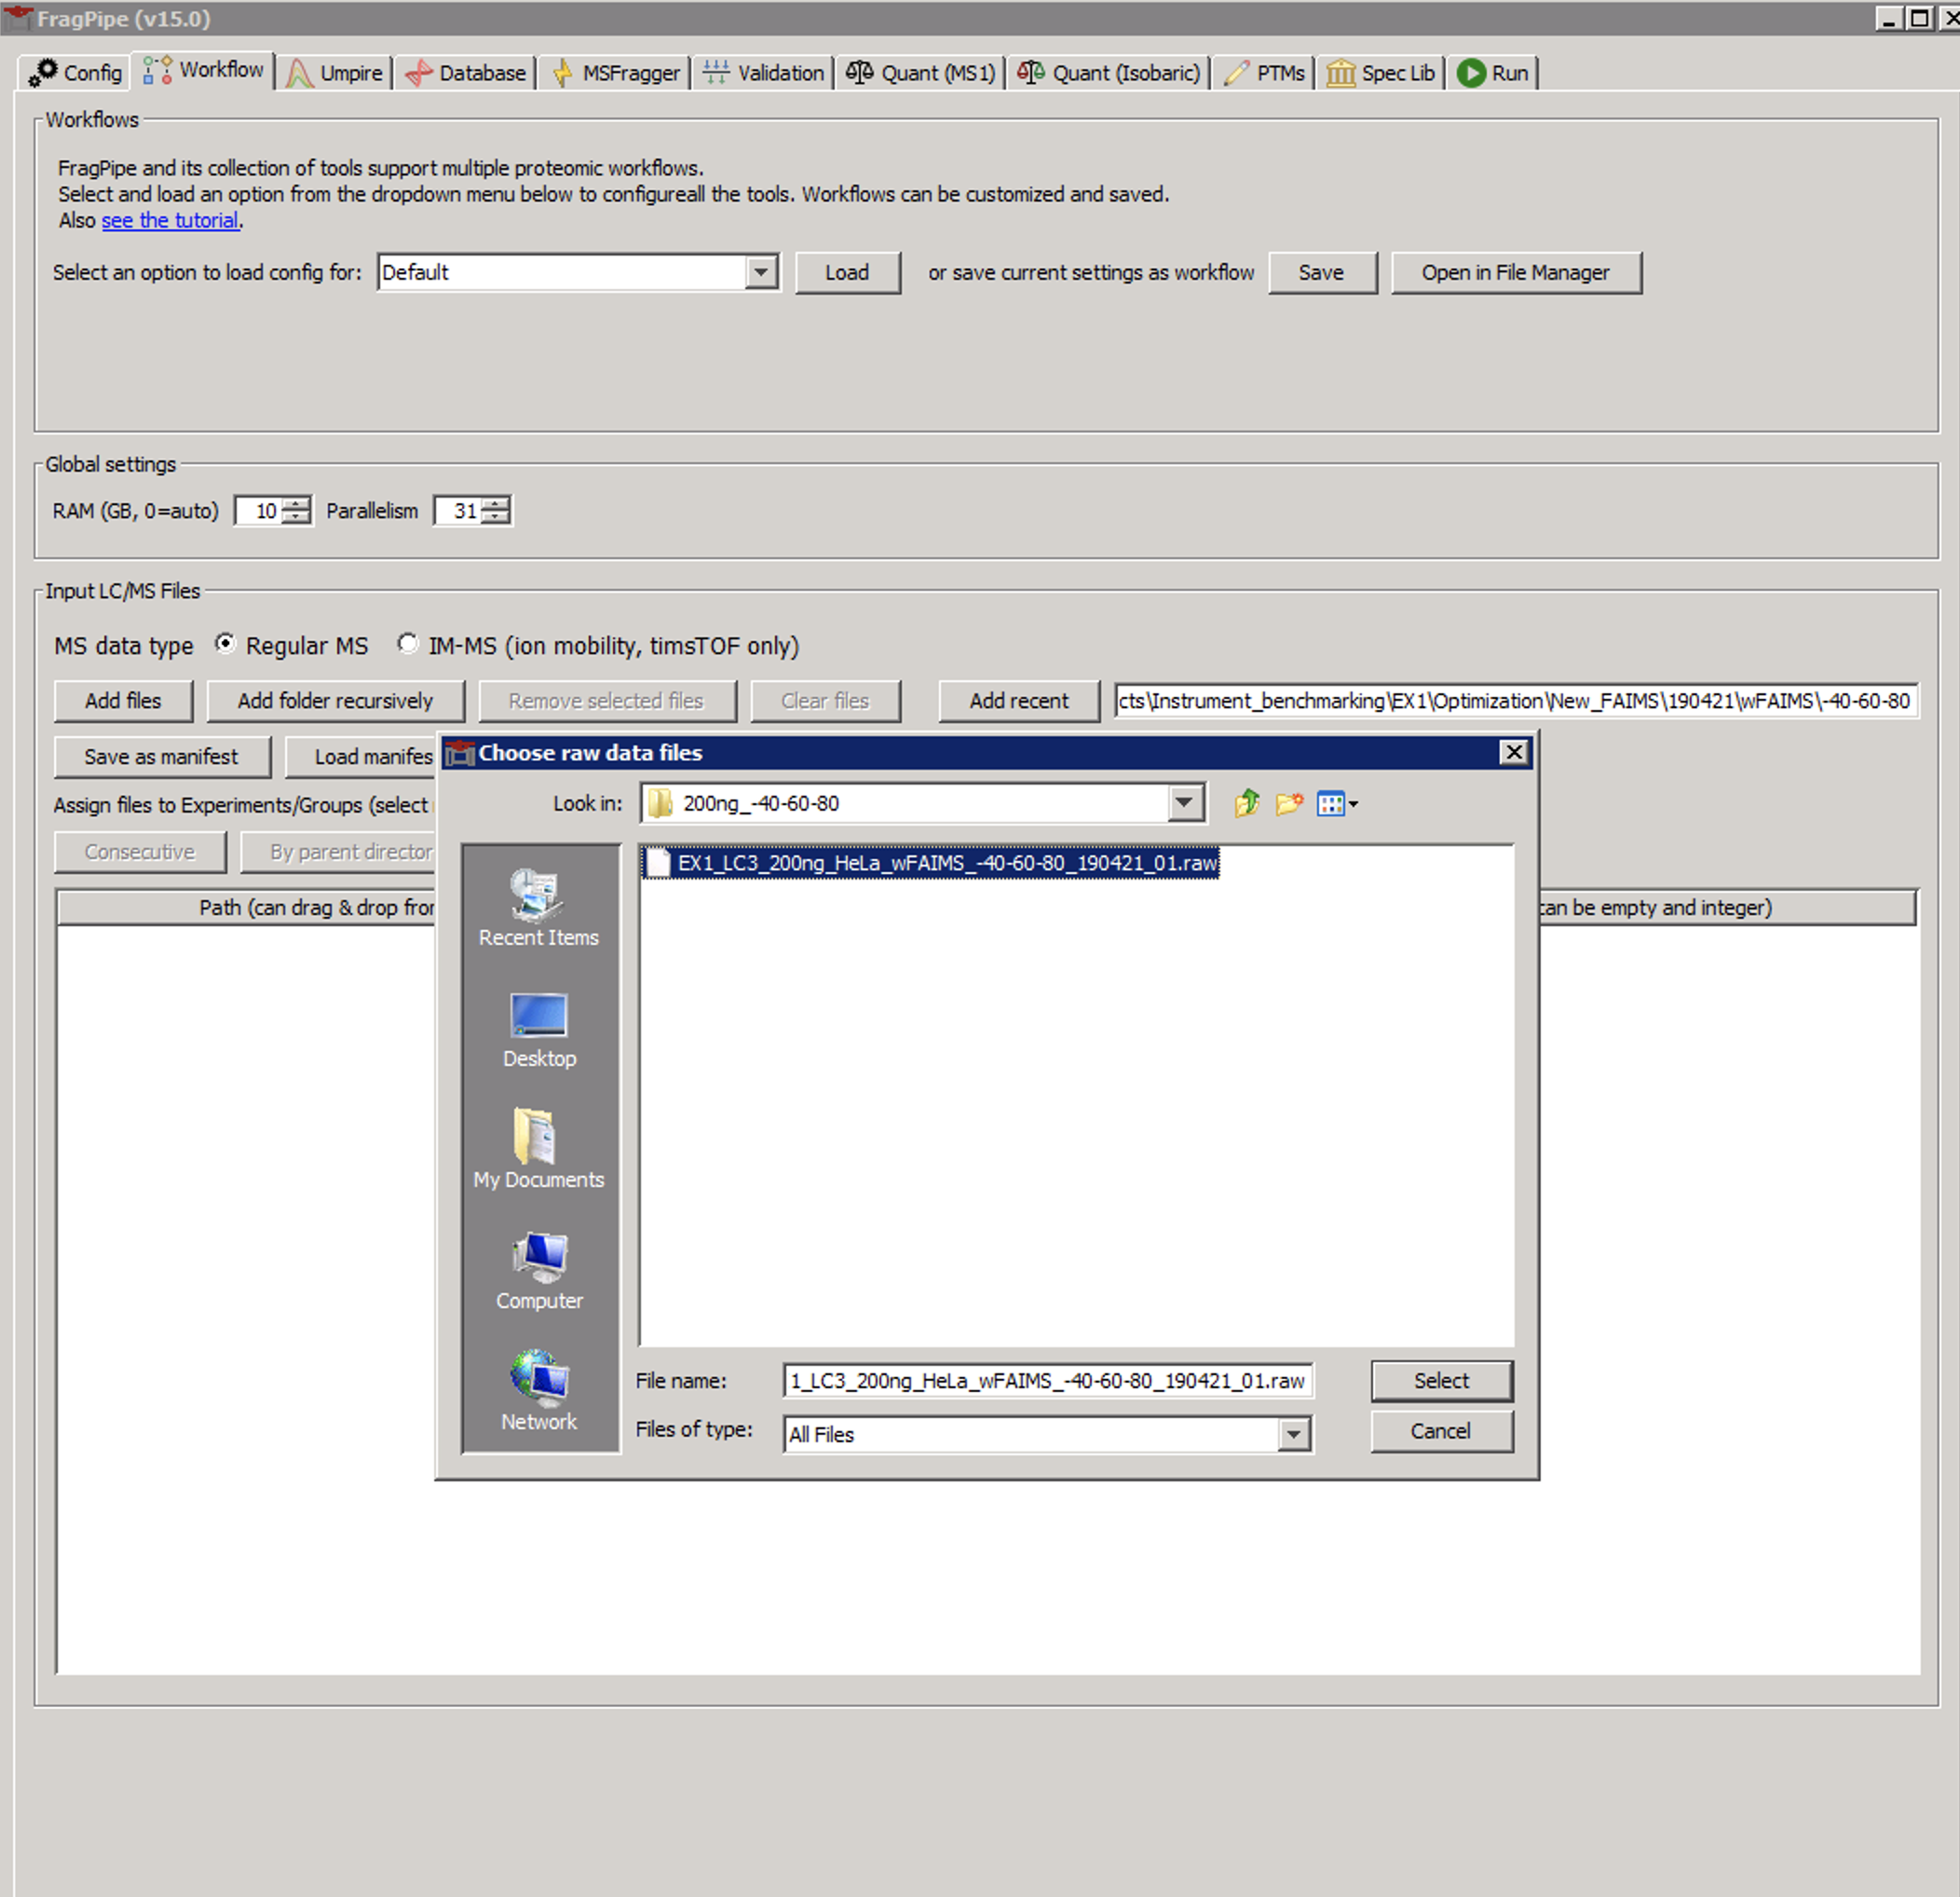The width and height of the screenshot is (1960, 1897).
Task: Select the Regular MS radio button
Action: [x=225, y=644]
